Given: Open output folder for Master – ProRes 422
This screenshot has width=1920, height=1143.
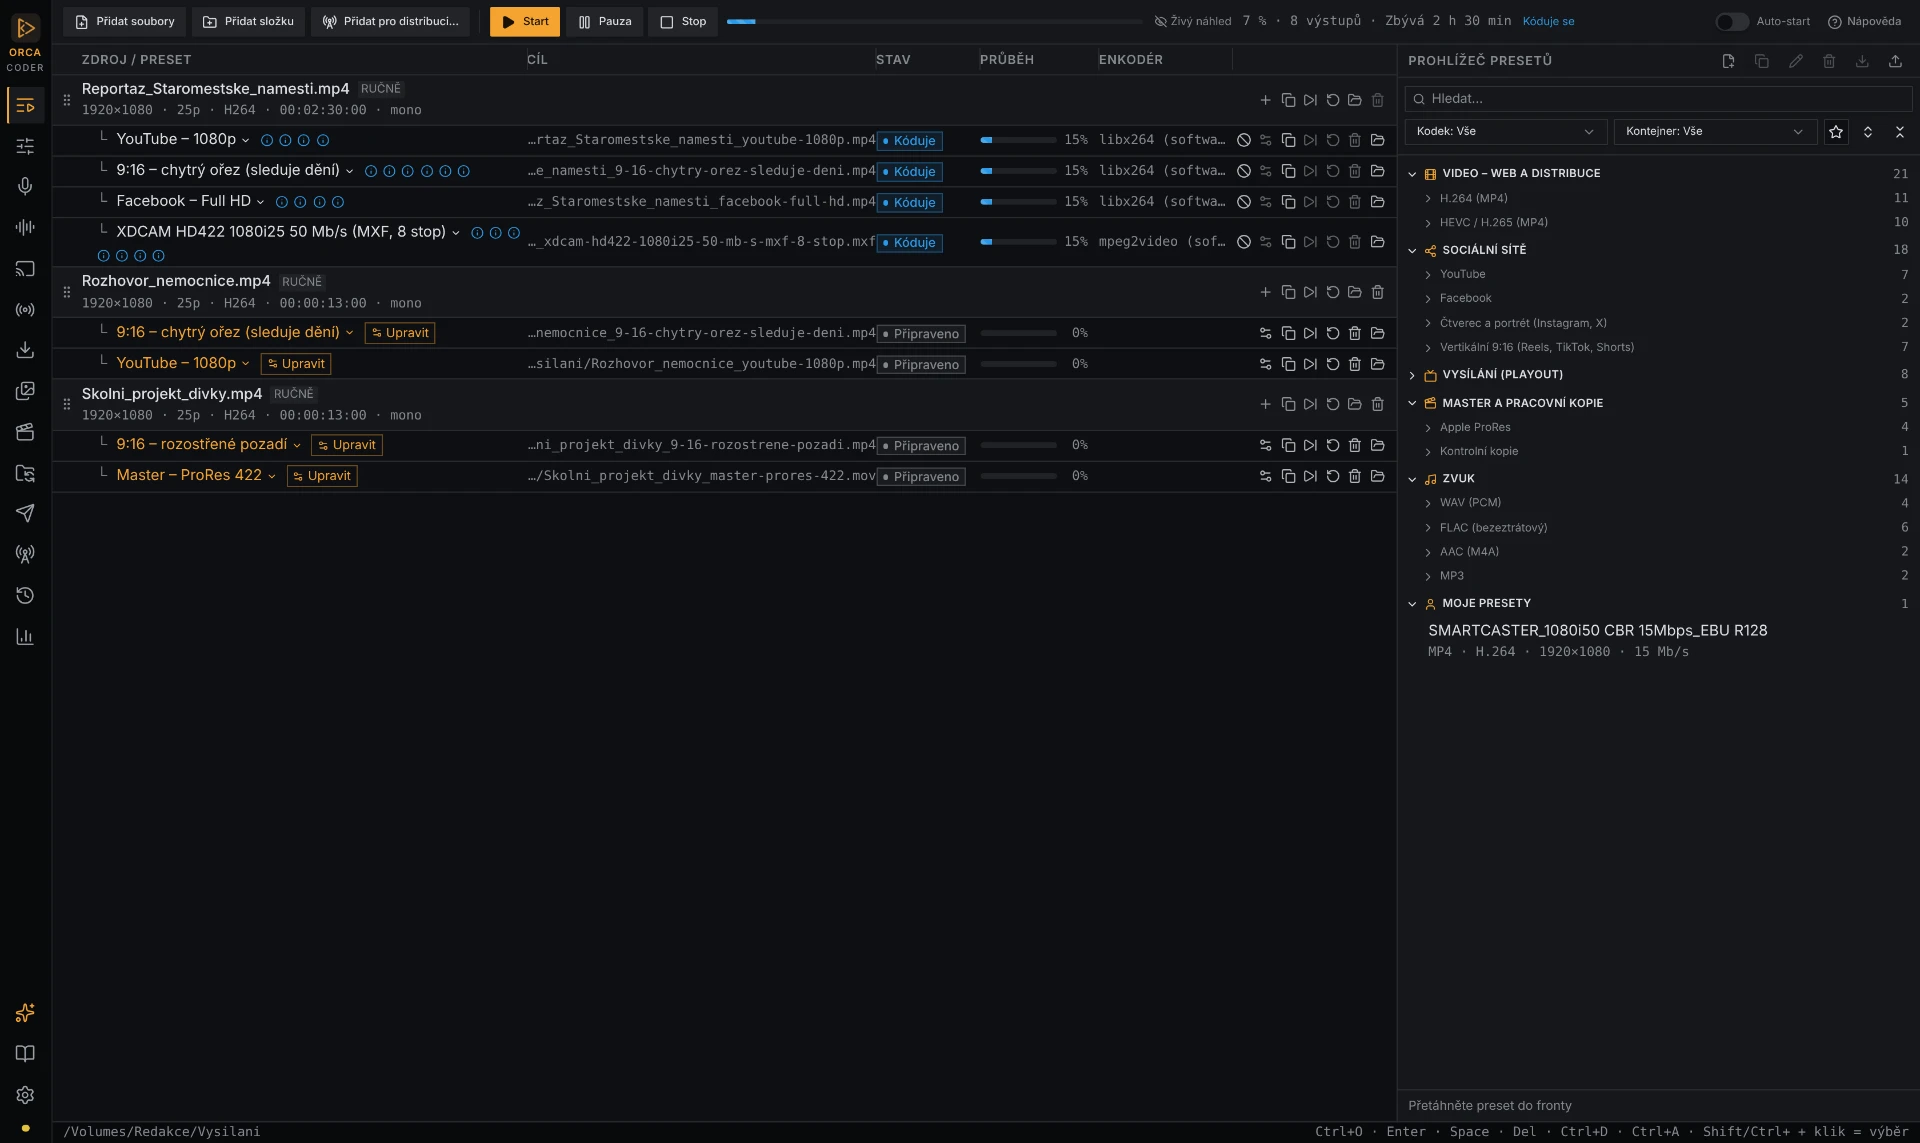Looking at the screenshot, I should pyautogui.click(x=1378, y=476).
